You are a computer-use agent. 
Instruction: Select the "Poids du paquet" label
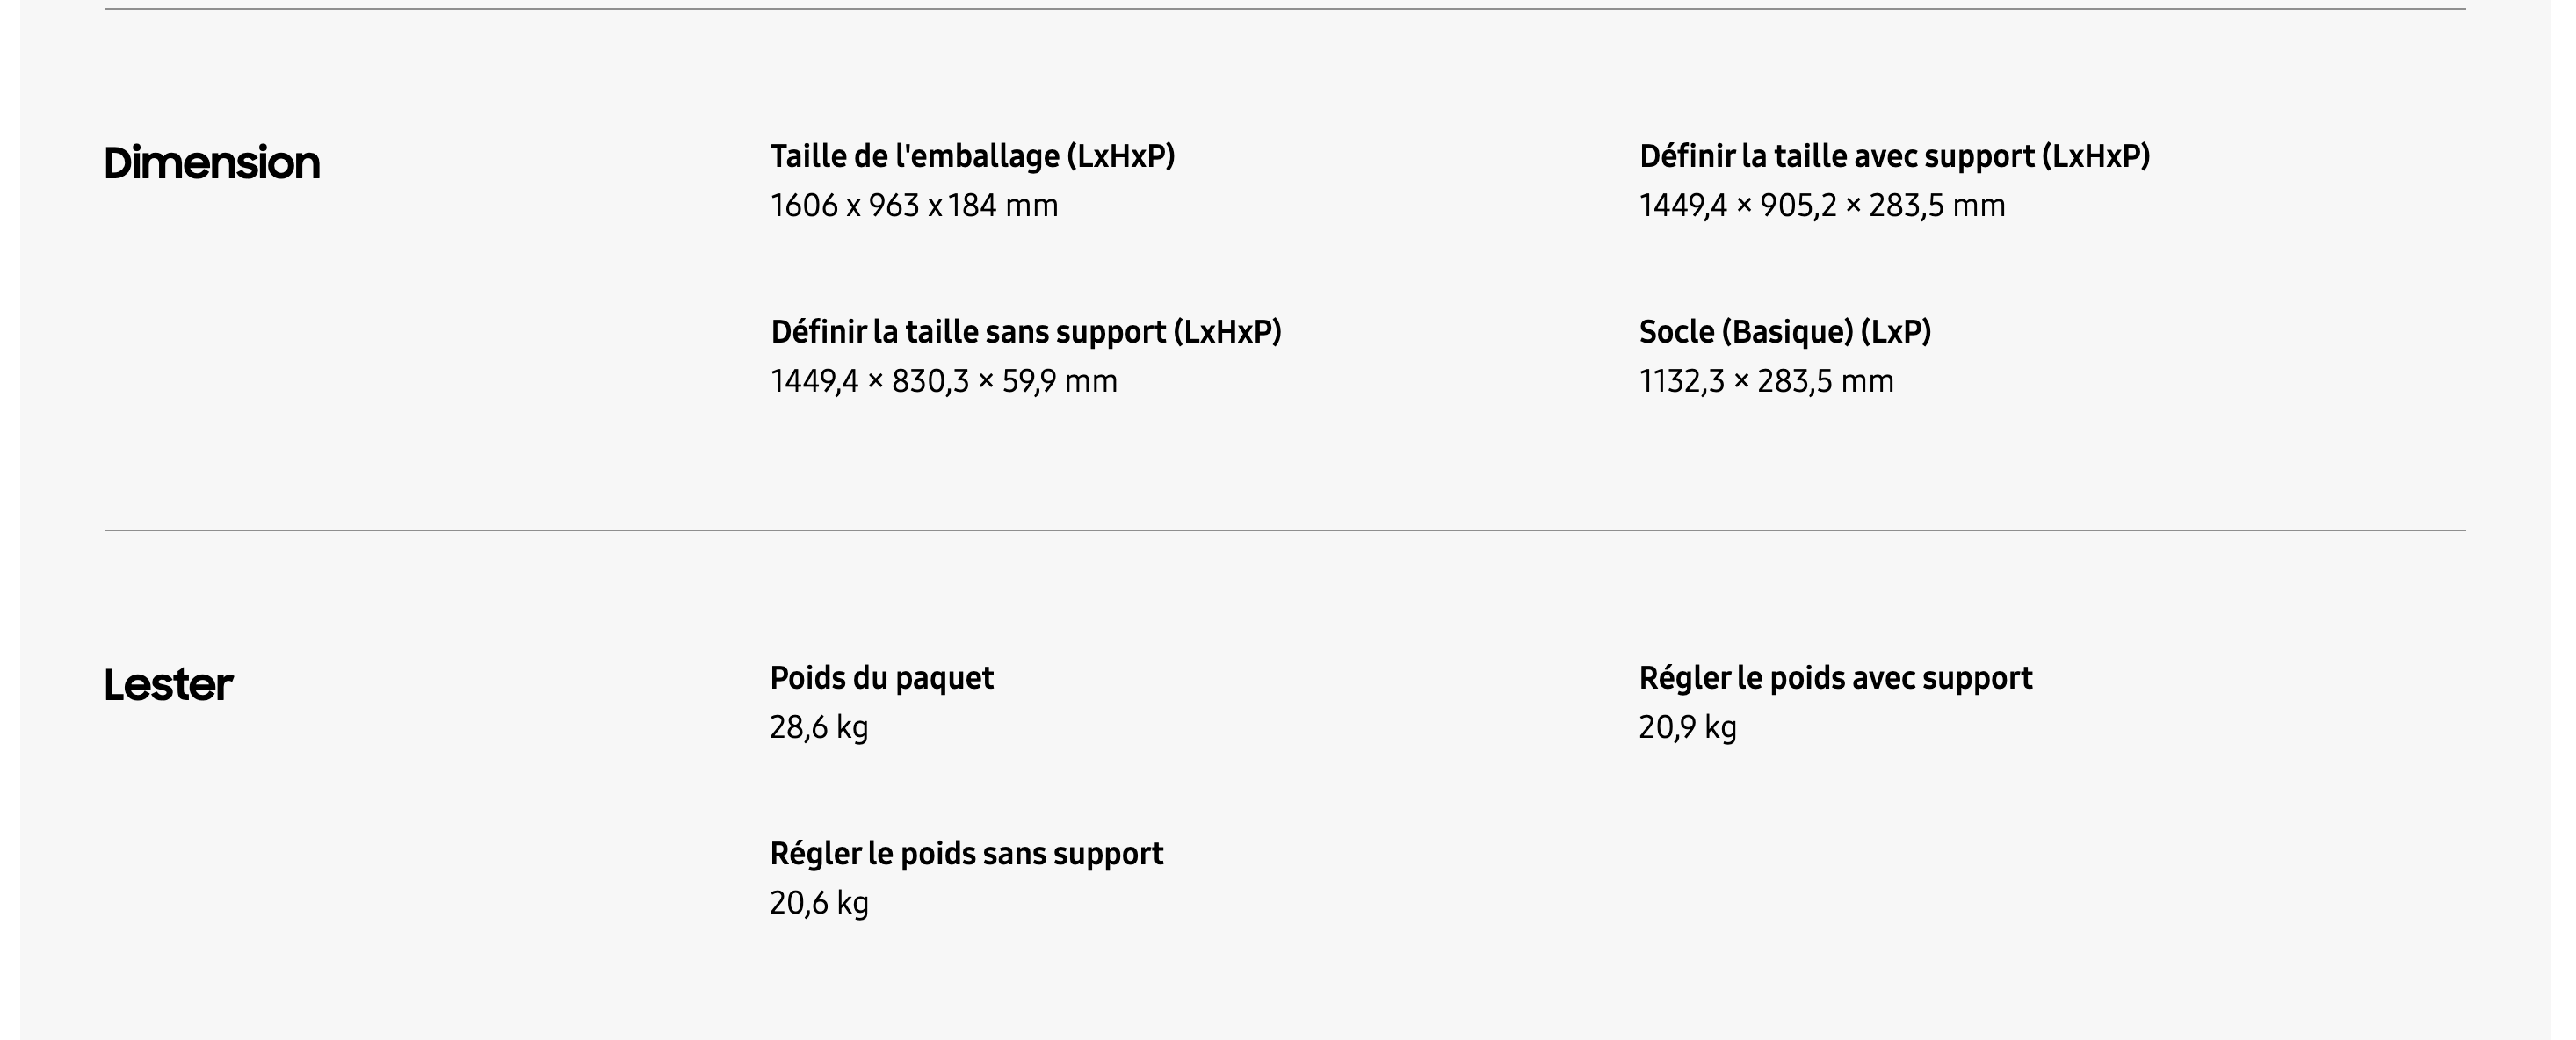[881, 678]
